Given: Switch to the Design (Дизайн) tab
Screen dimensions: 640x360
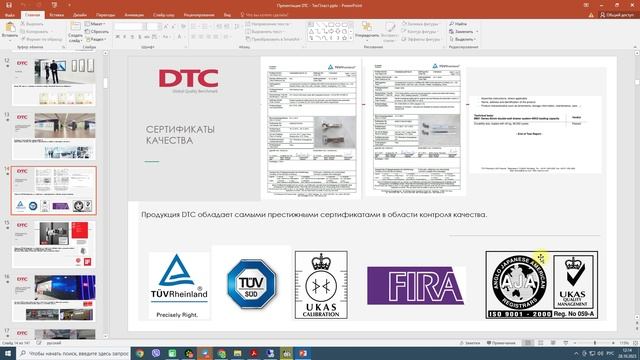Looking at the screenshot, I should 80,15.
